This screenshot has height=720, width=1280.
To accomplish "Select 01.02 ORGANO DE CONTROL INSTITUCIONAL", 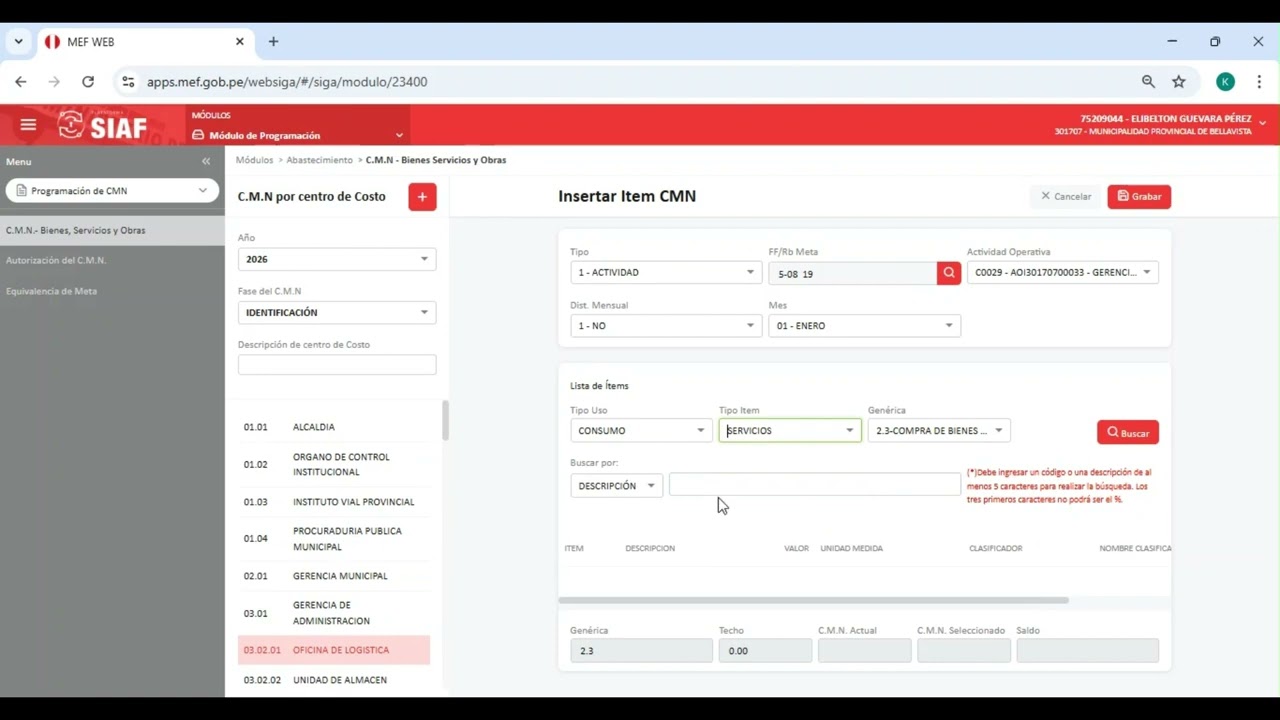I will (334, 464).
